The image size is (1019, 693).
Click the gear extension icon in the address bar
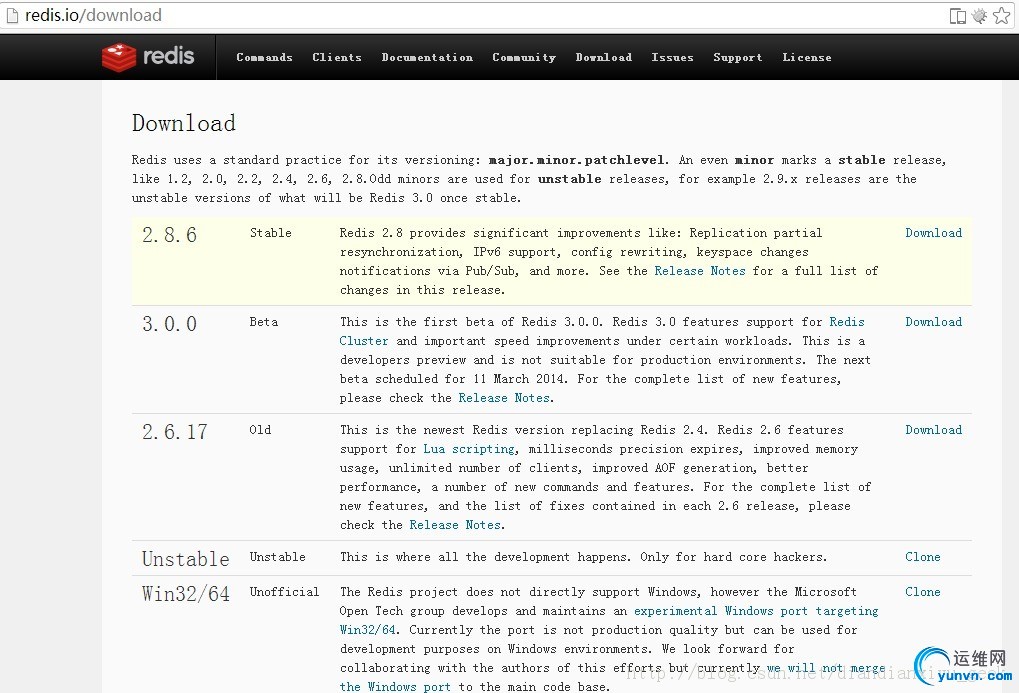(x=979, y=16)
